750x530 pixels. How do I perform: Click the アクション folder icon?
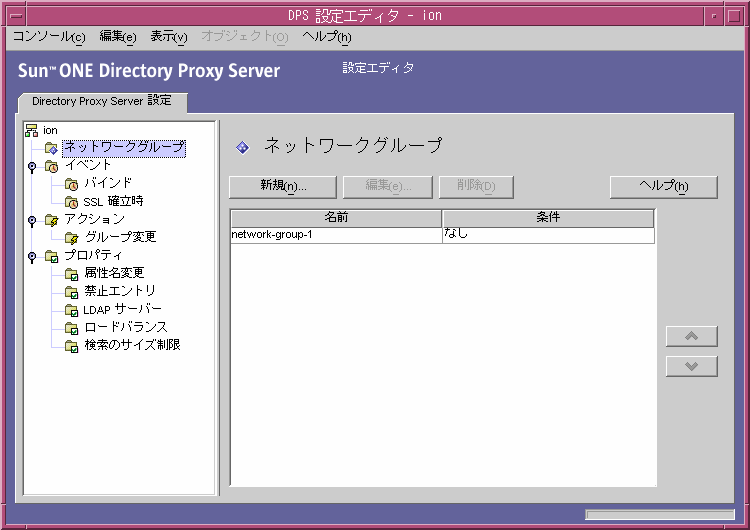coord(51,220)
